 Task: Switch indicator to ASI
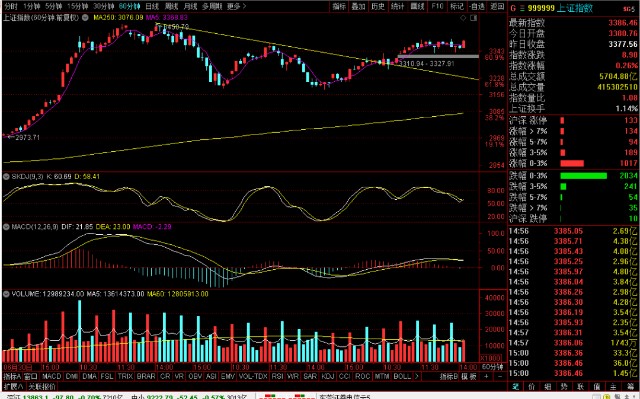211,376
